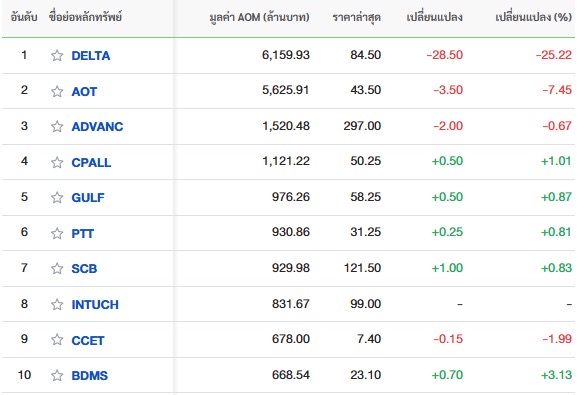
Task: Sort by ราคาล่าสุด column header
Action: 356,17
